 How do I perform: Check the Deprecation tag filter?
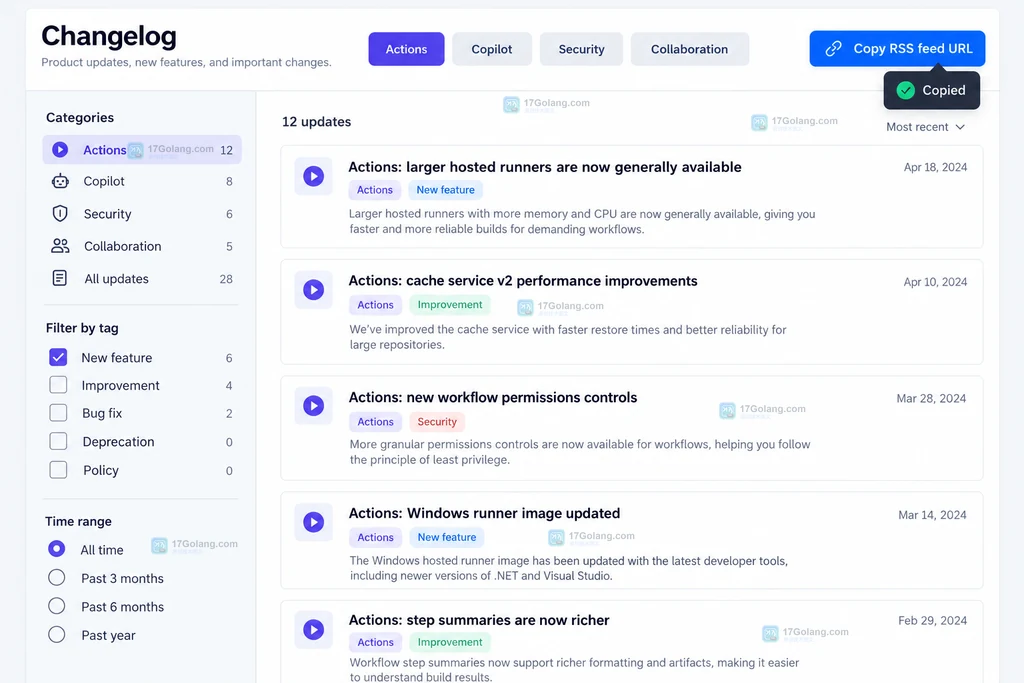pyautogui.click(x=58, y=441)
